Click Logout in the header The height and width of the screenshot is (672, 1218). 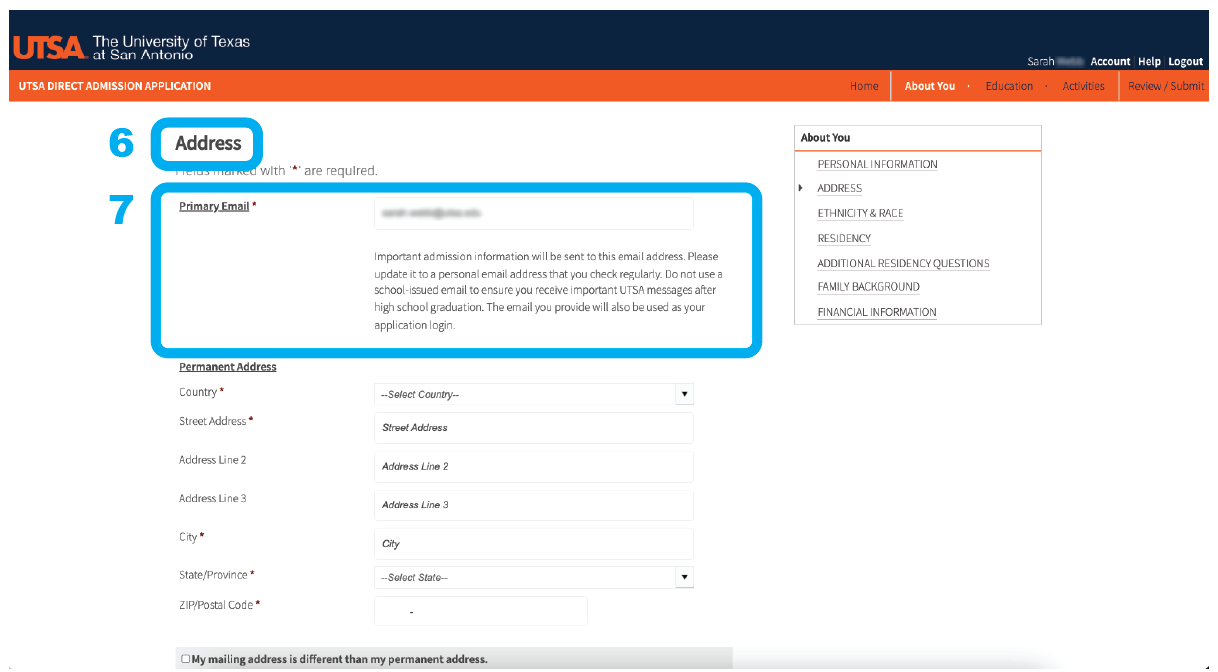point(1185,62)
